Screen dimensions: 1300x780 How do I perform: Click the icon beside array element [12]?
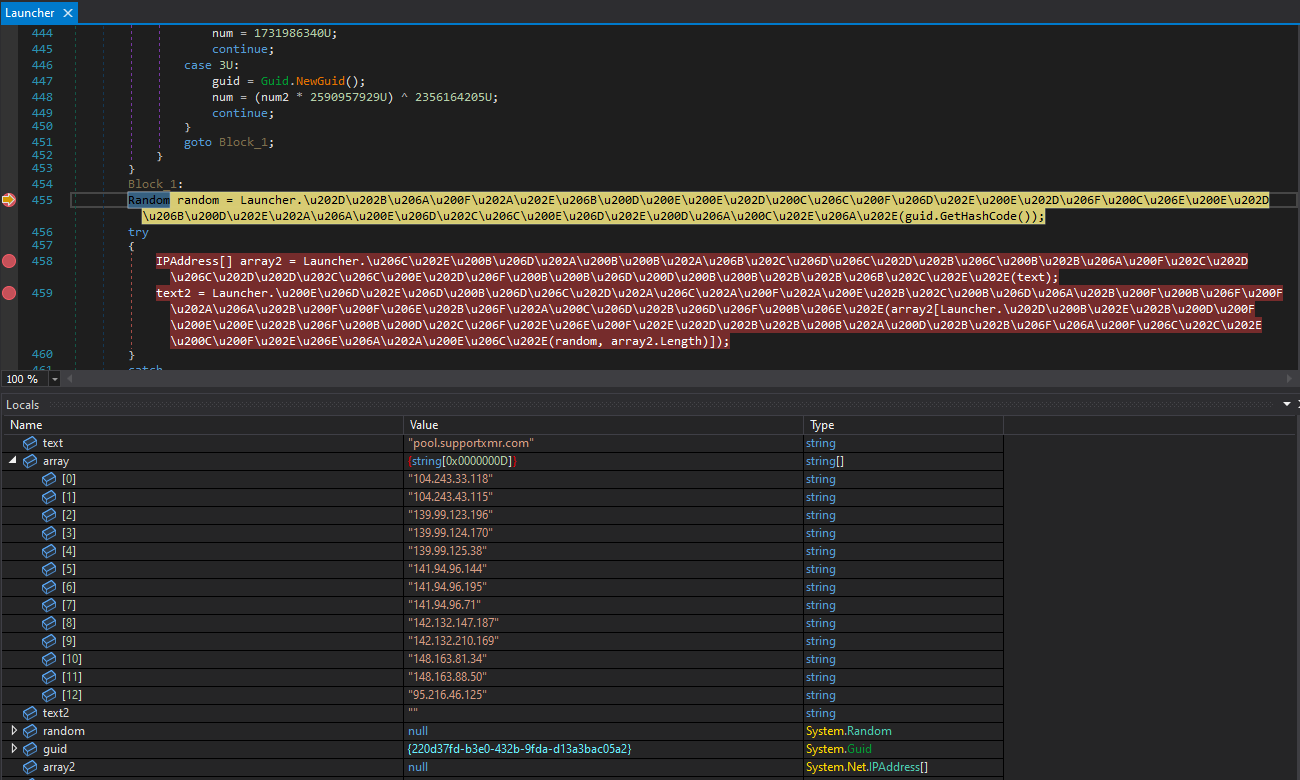pos(49,695)
